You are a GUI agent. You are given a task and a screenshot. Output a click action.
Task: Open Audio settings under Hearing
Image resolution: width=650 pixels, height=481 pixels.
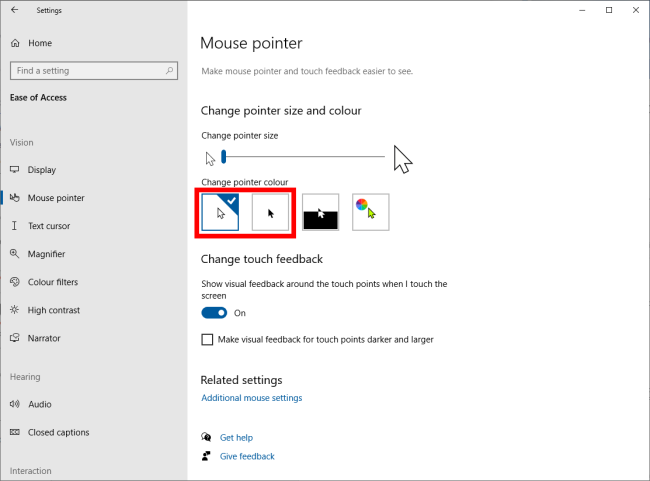[40, 404]
